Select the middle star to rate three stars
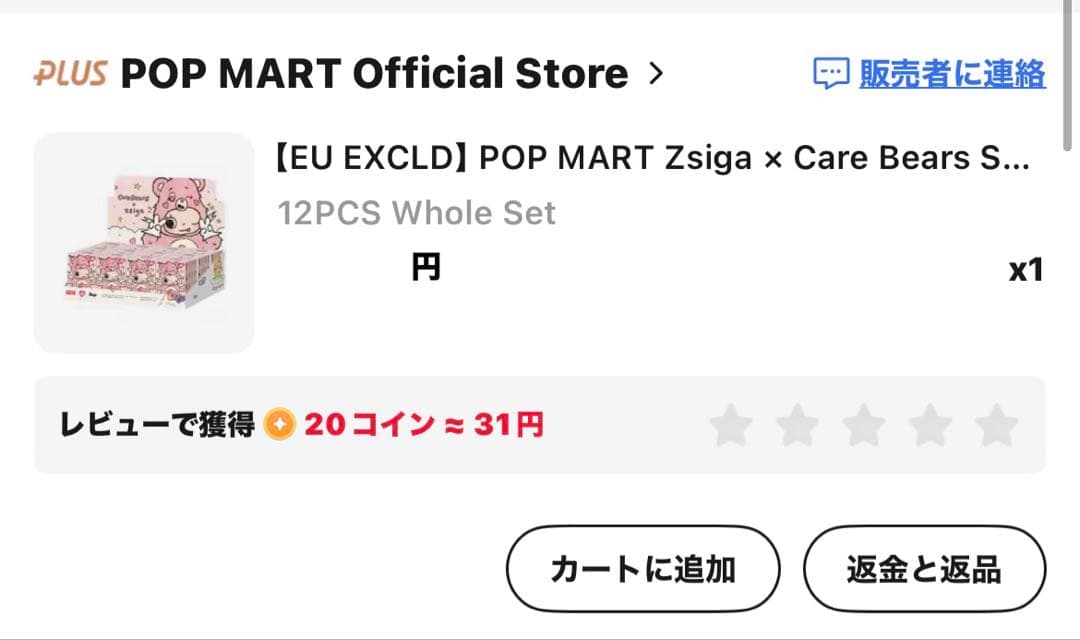Viewport: 1080px width, 640px height. [x=862, y=425]
